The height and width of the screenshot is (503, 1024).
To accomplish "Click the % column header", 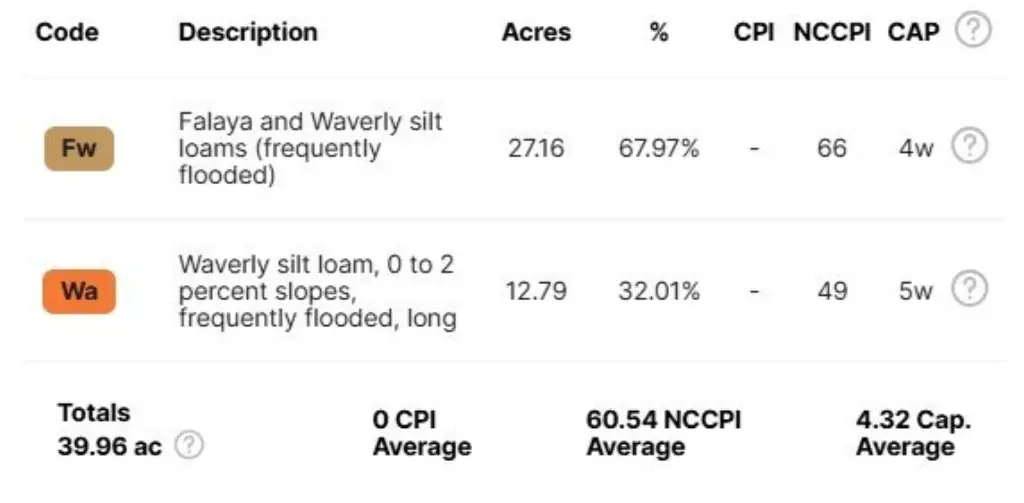I will point(658,32).
